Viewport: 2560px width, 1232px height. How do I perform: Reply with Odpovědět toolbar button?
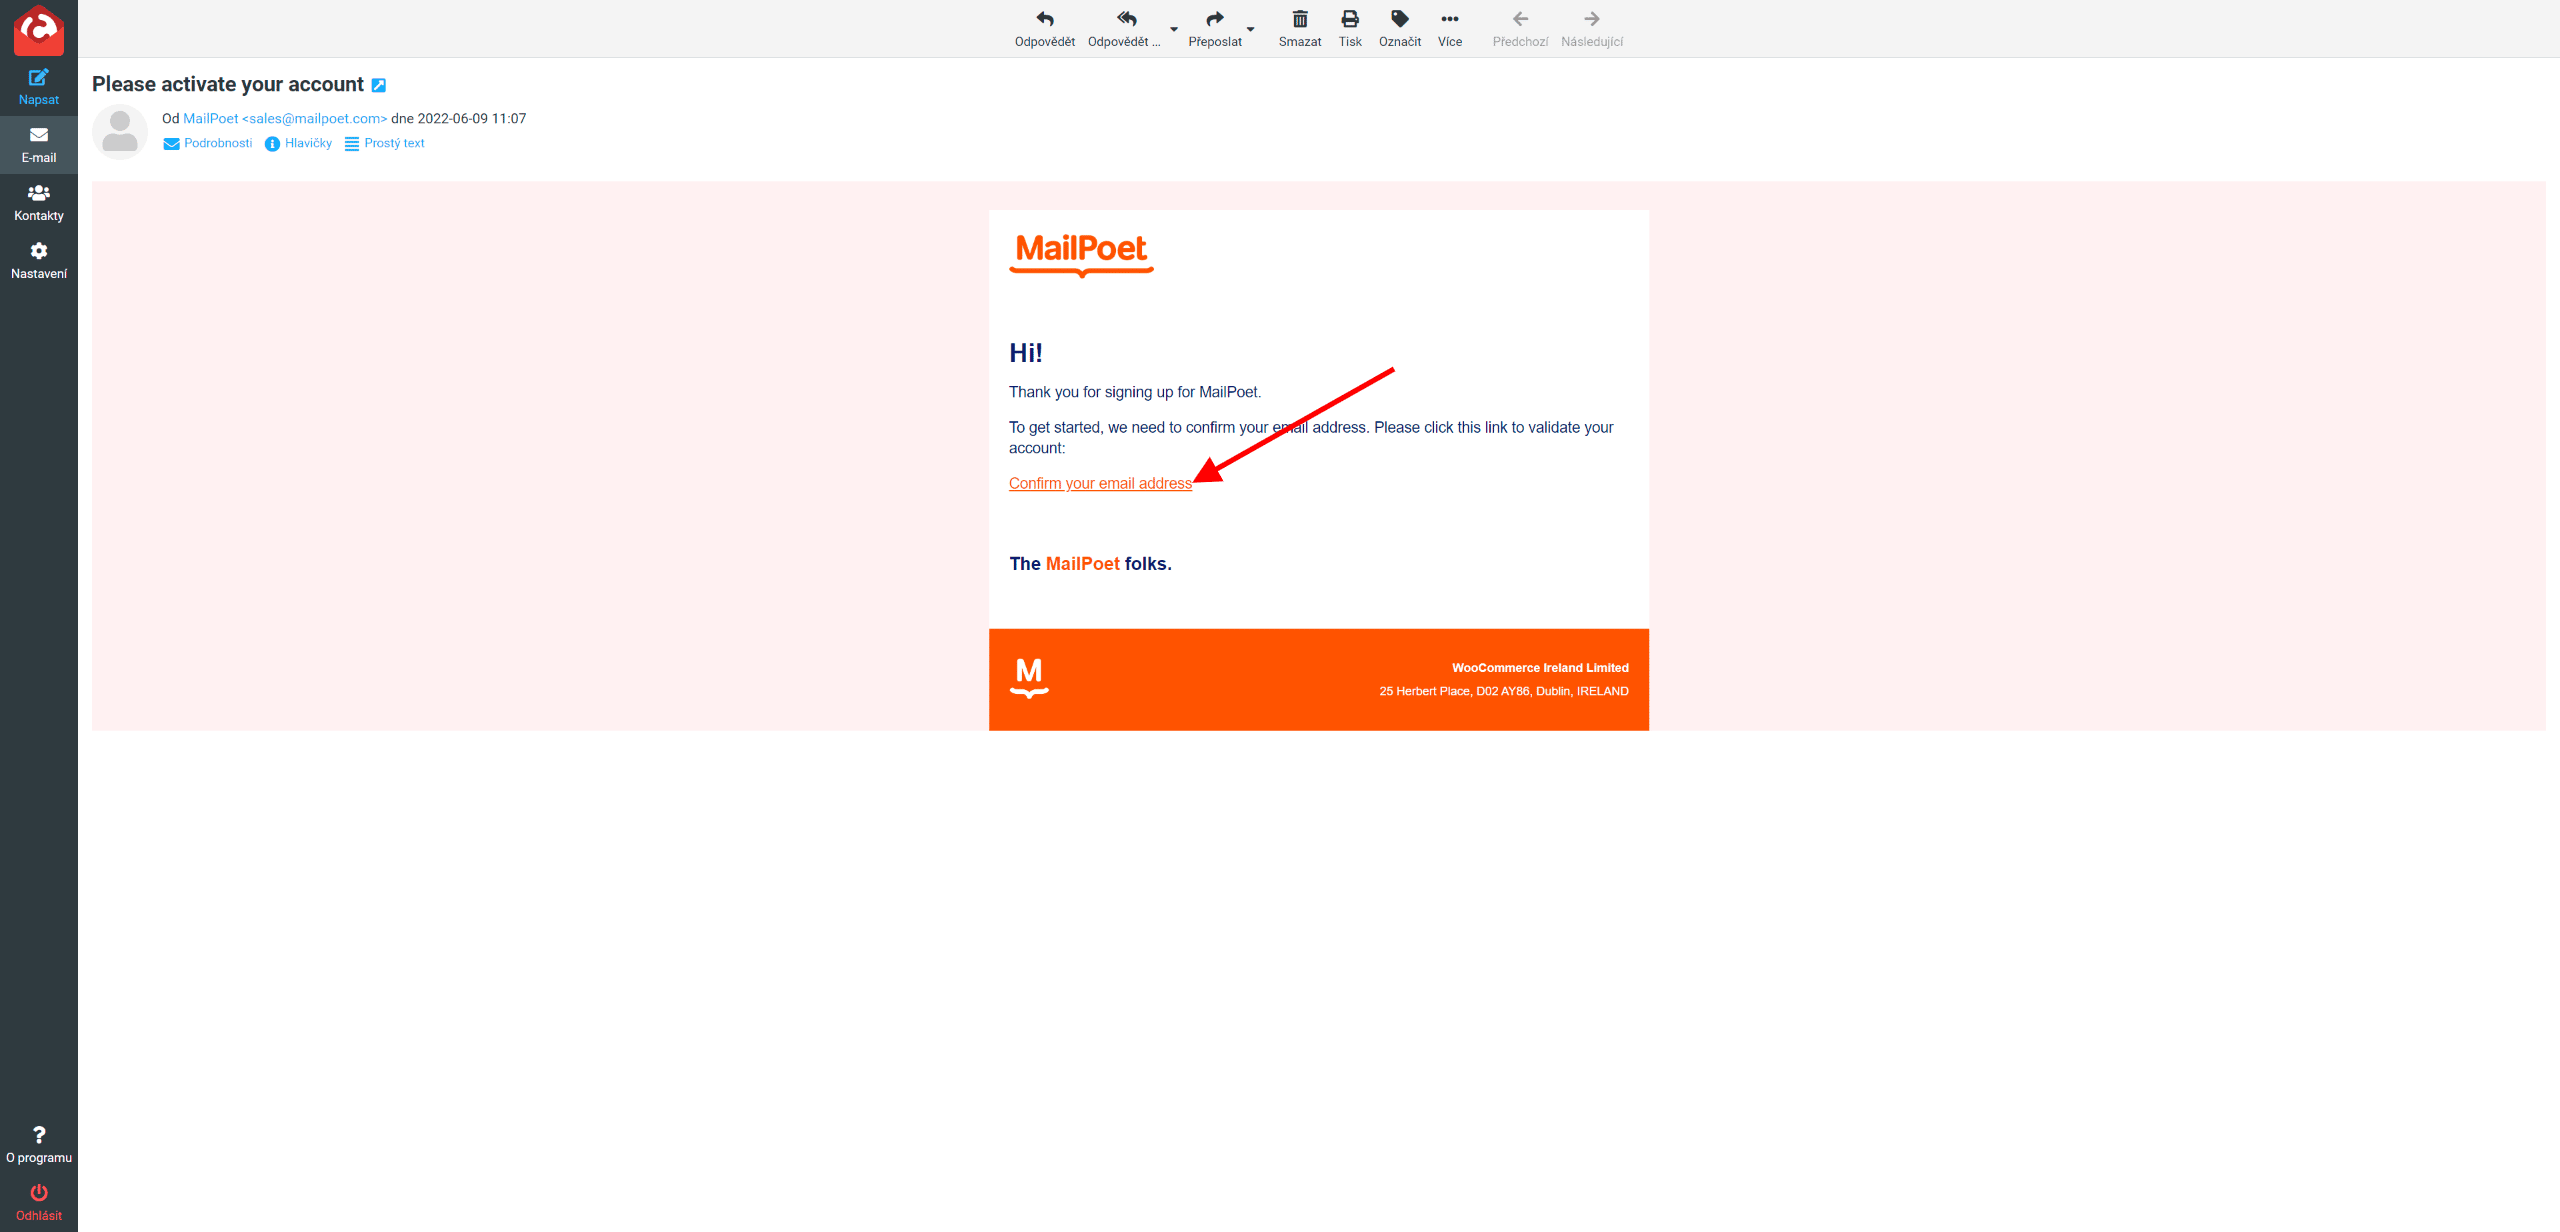1044,29
